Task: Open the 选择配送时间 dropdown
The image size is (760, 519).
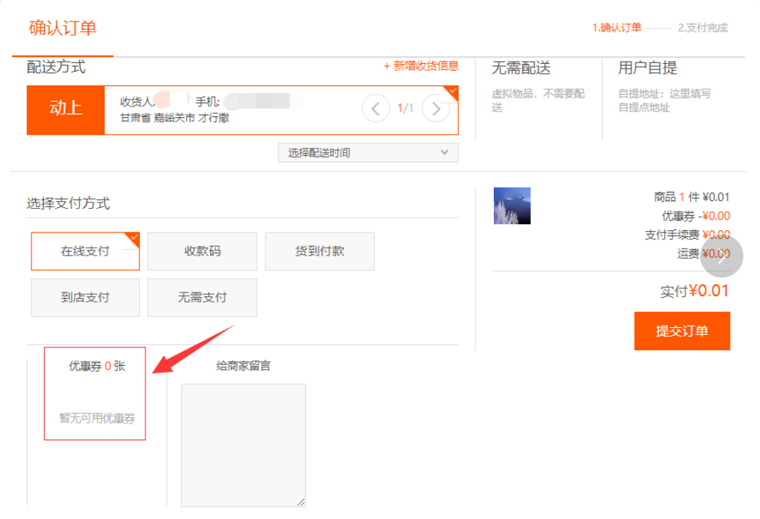Action: pos(367,153)
